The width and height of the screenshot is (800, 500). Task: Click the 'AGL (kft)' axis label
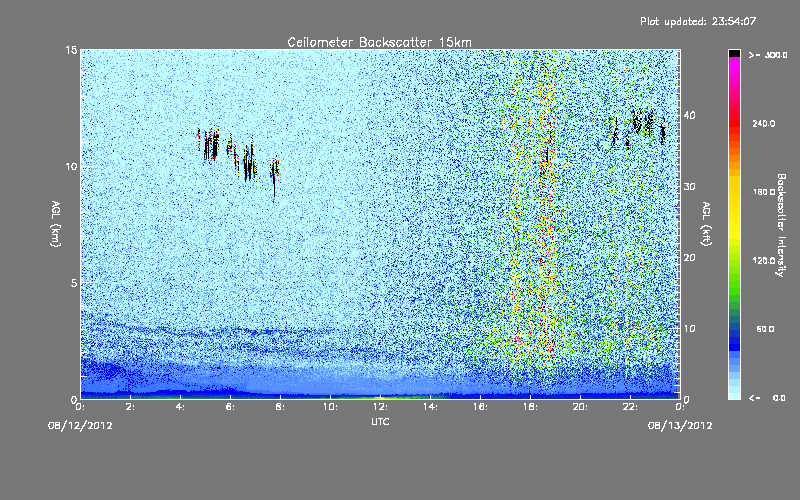tap(706, 223)
